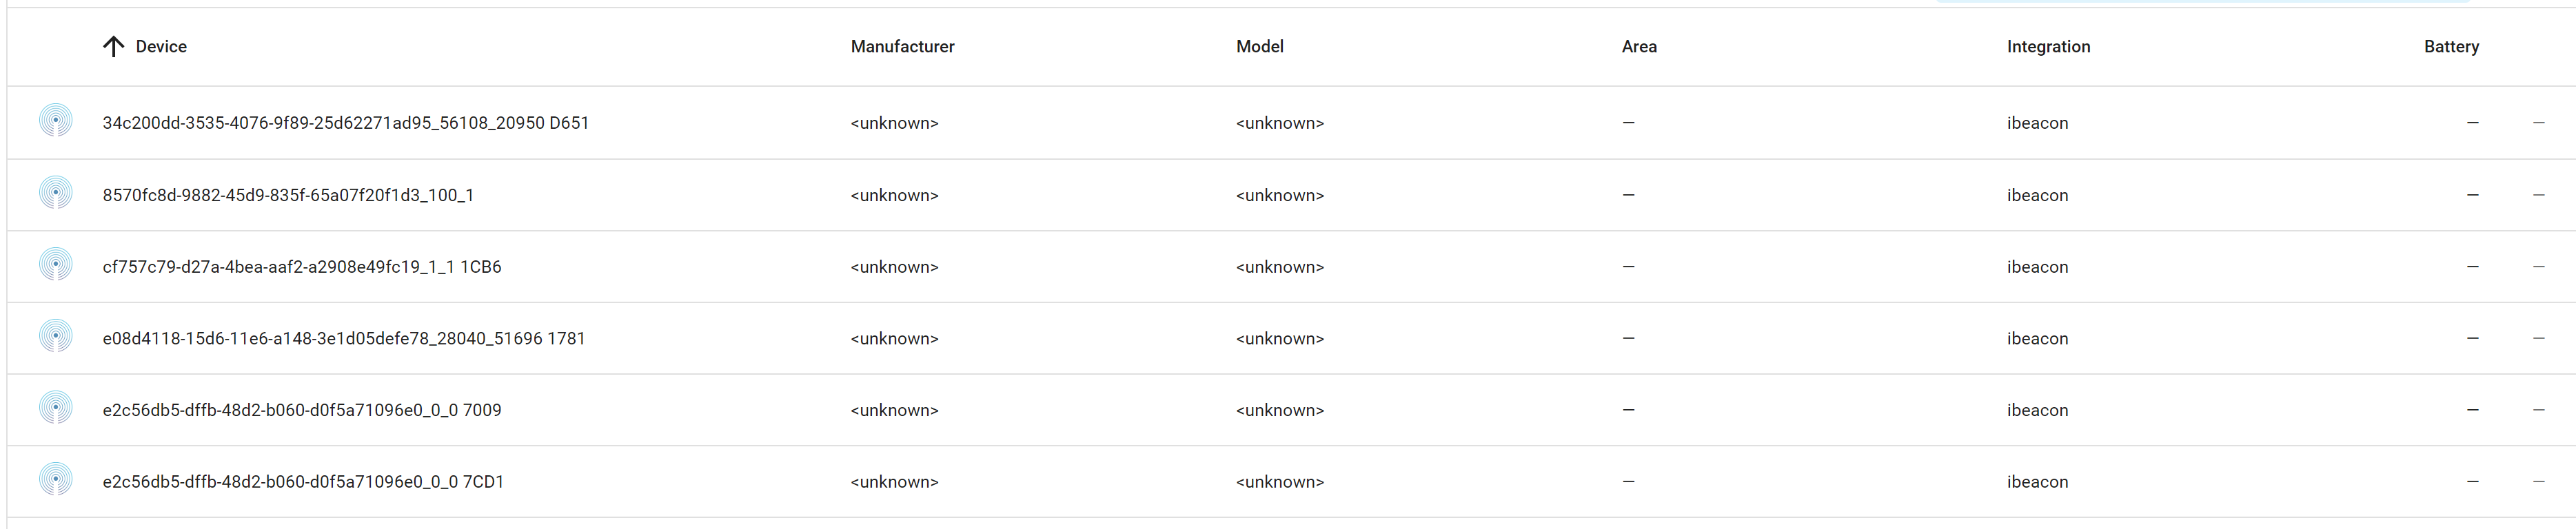Click the iBeacon icon beside device 34c200dd
Image resolution: width=2576 pixels, height=529 pixels.
[x=55, y=122]
